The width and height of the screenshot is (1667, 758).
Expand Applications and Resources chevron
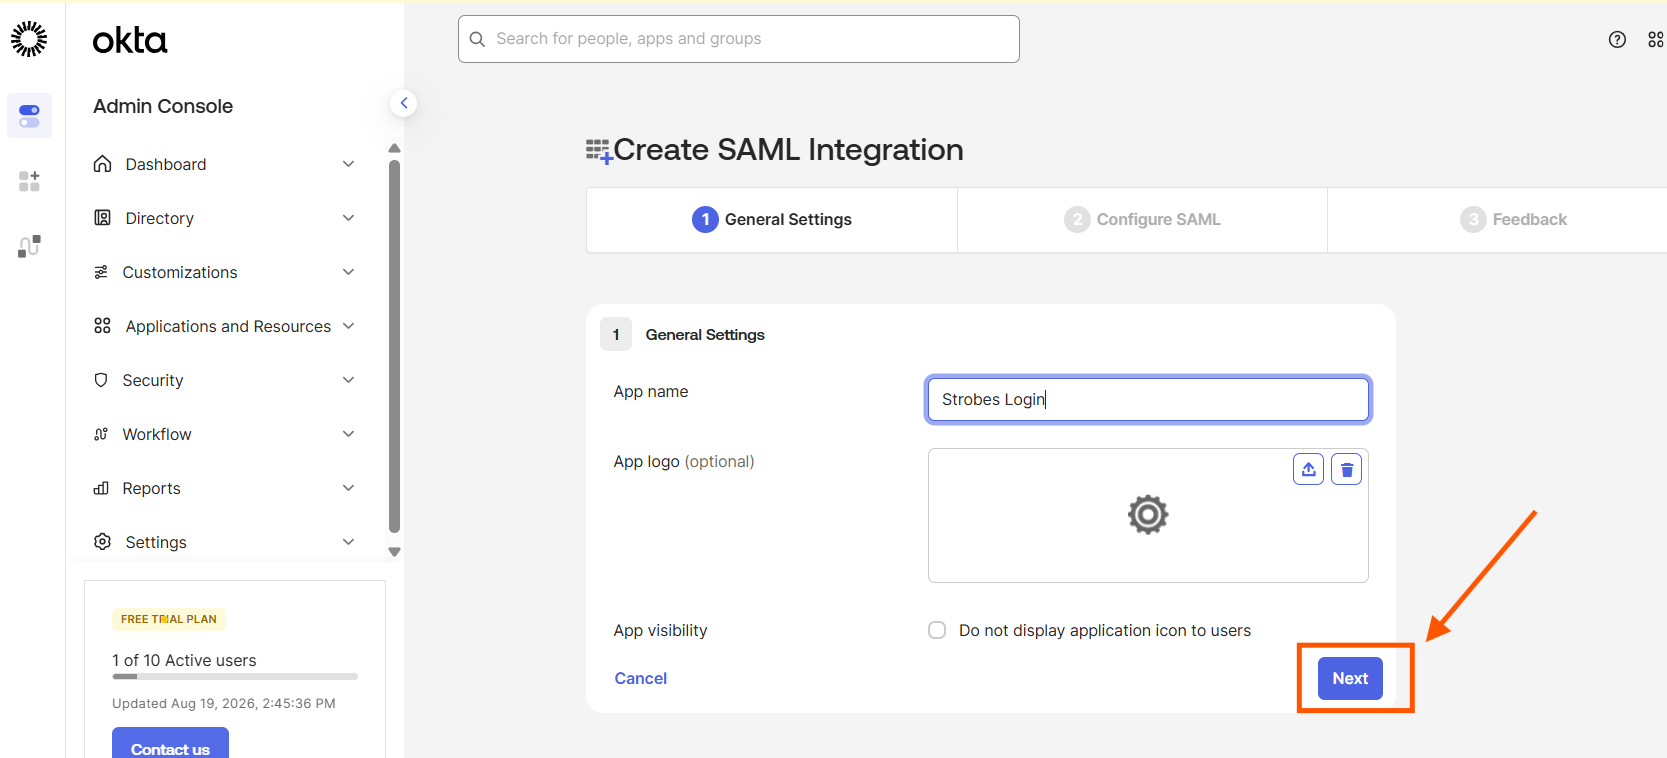point(348,326)
